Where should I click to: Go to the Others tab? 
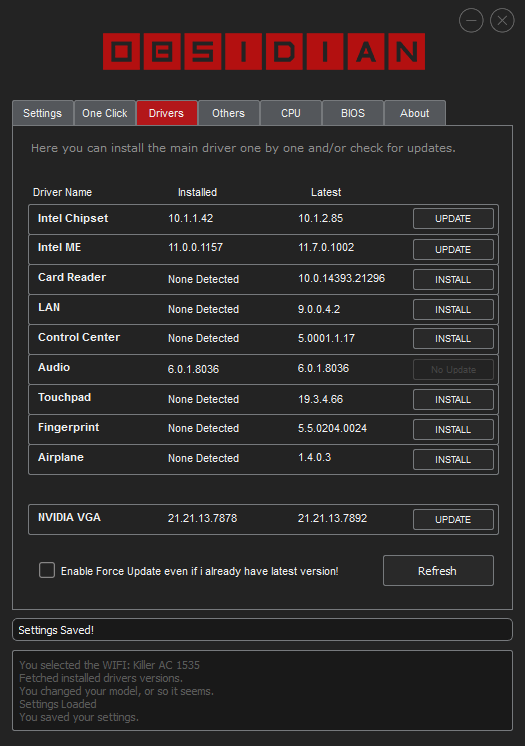click(x=228, y=113)
